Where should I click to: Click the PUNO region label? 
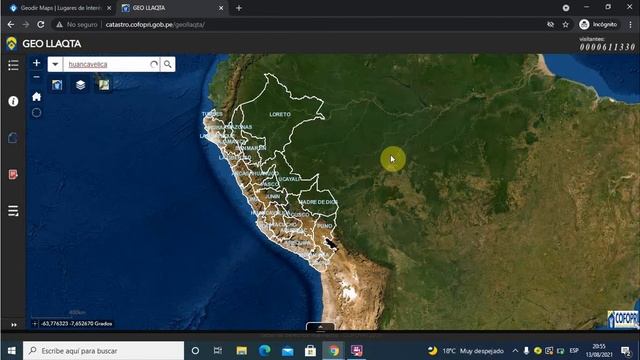pos(324,226)
